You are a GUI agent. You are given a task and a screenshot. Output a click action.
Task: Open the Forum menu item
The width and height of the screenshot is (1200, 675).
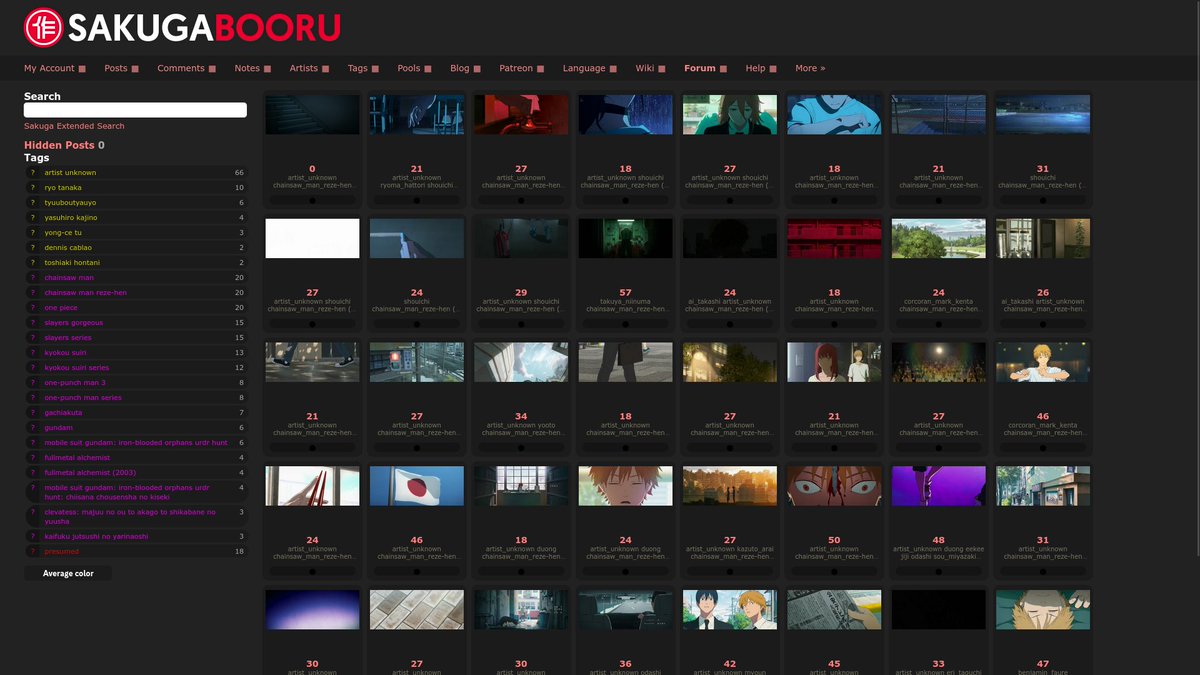pyautogui.click(x=700, y=69)
